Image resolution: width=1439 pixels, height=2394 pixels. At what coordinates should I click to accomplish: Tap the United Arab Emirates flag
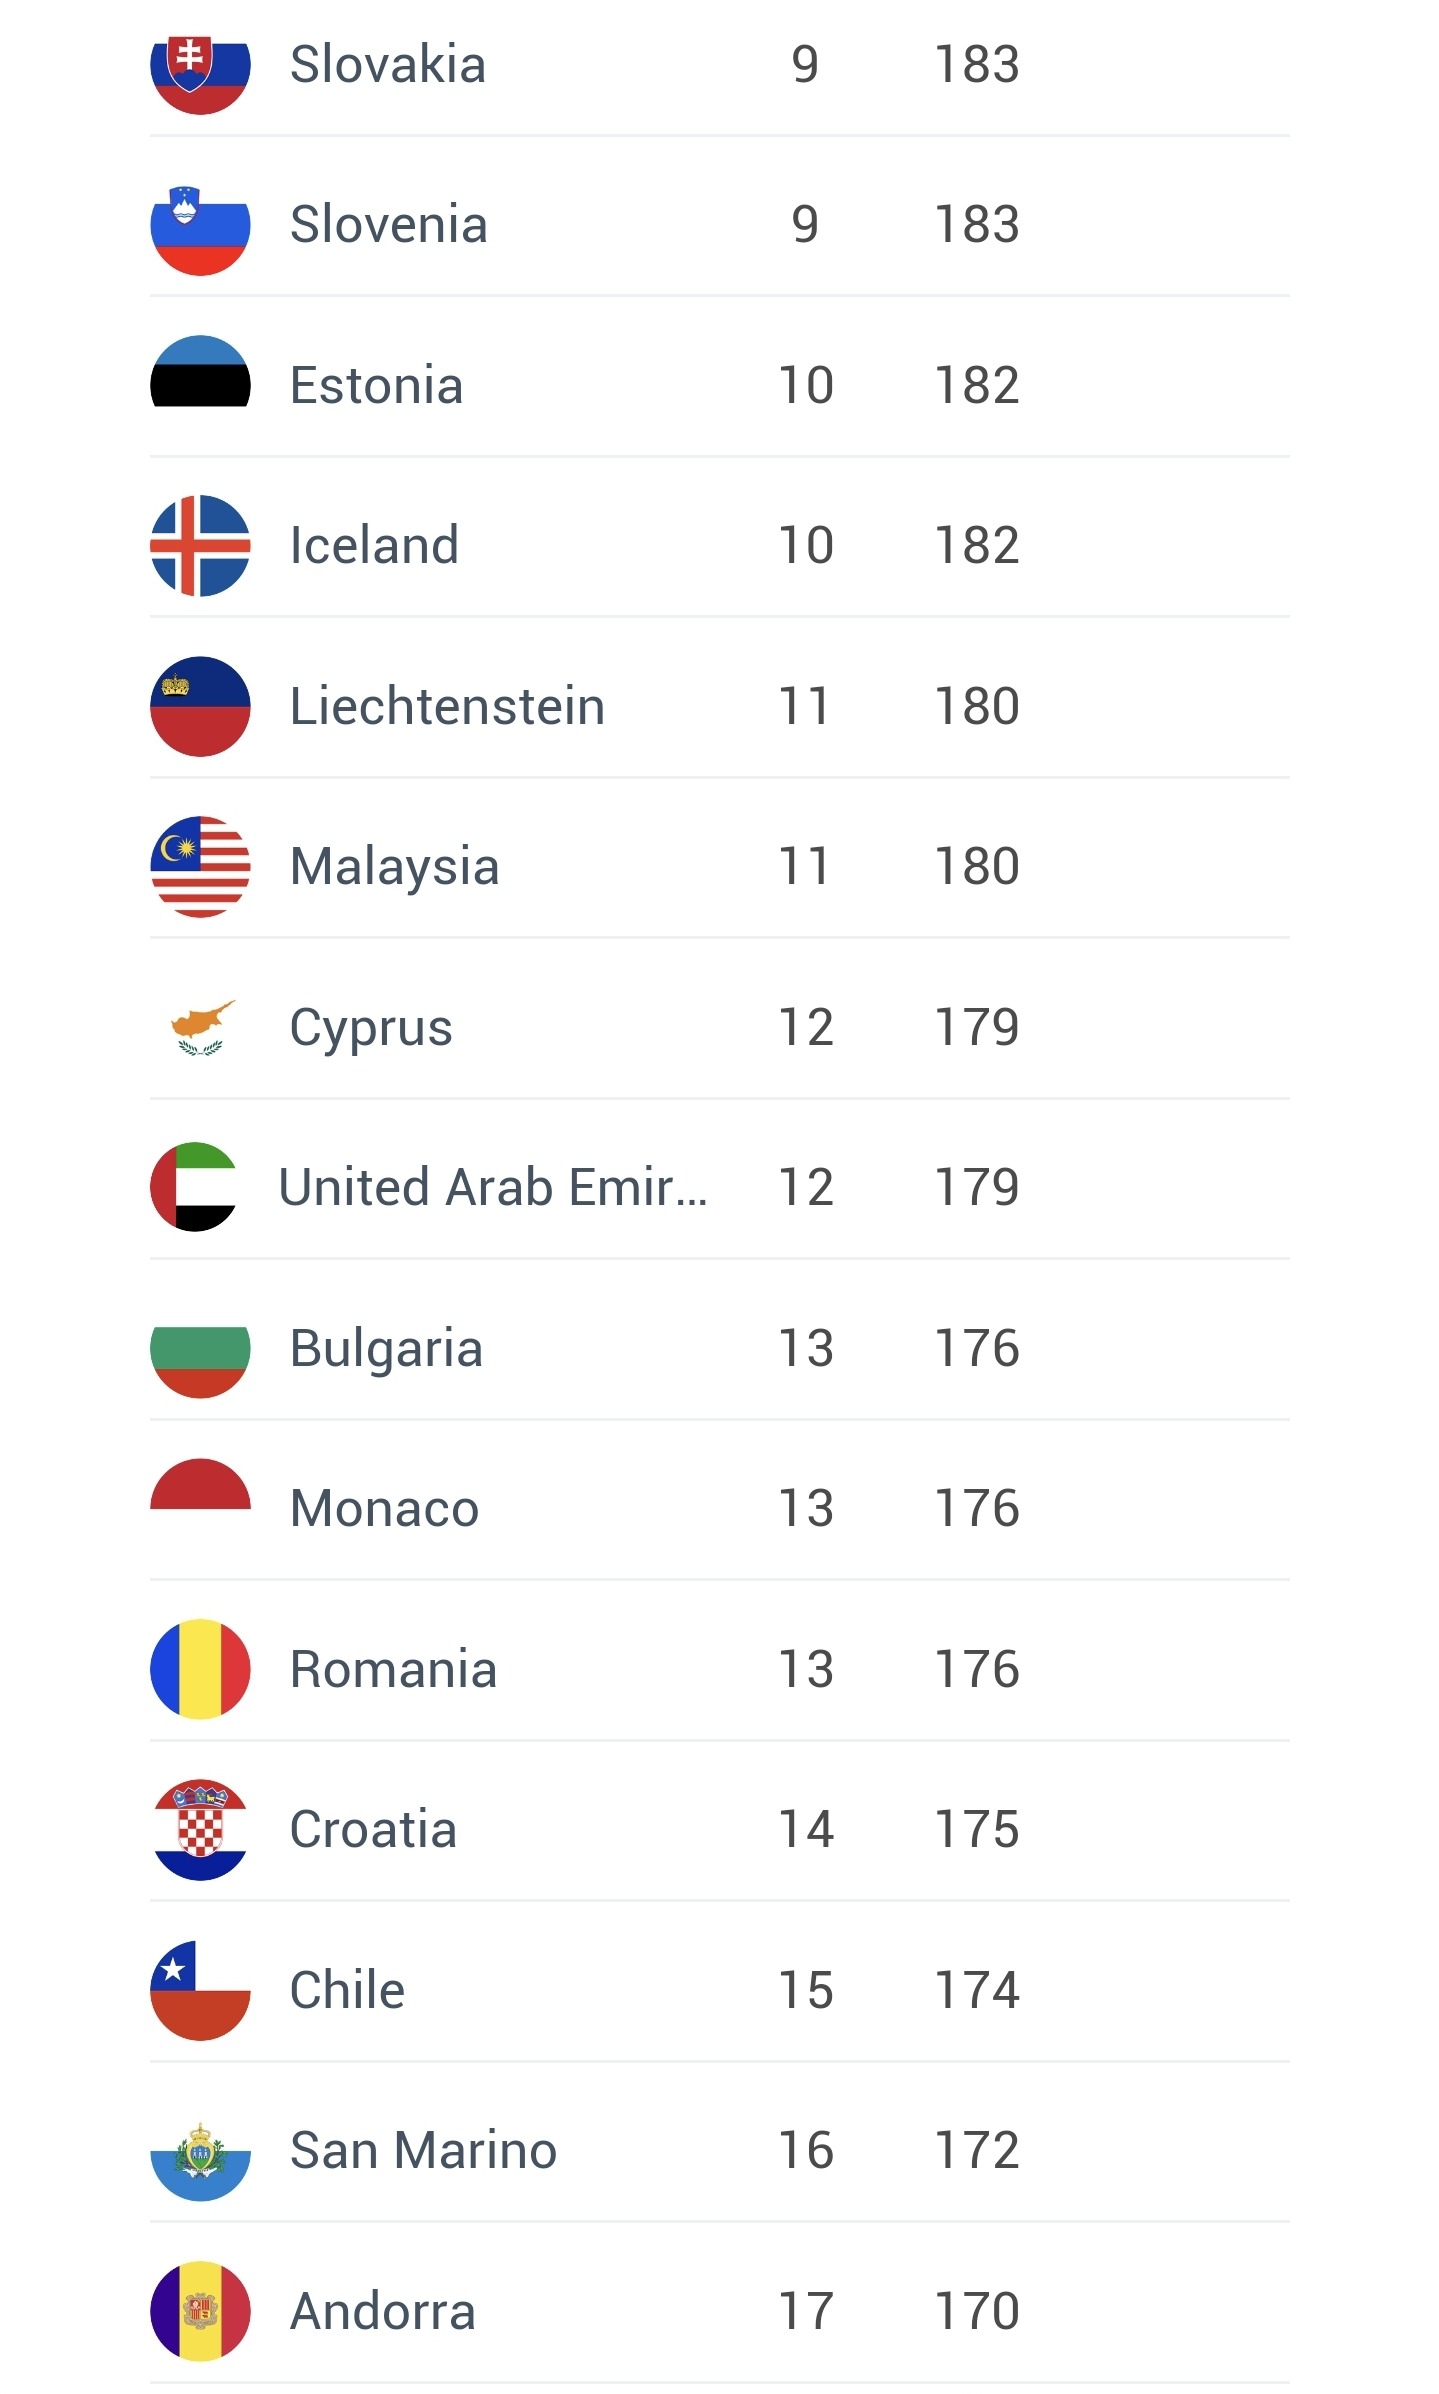tap(194, 1187)
